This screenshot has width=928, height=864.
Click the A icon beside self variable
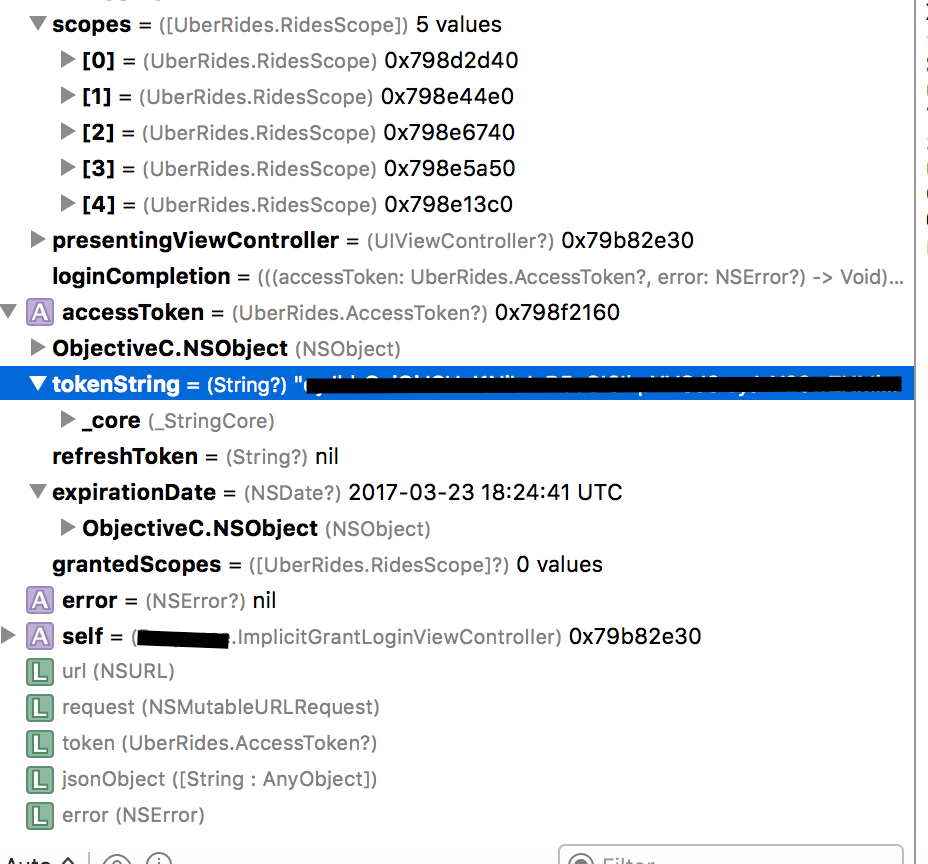click(41, 635)
